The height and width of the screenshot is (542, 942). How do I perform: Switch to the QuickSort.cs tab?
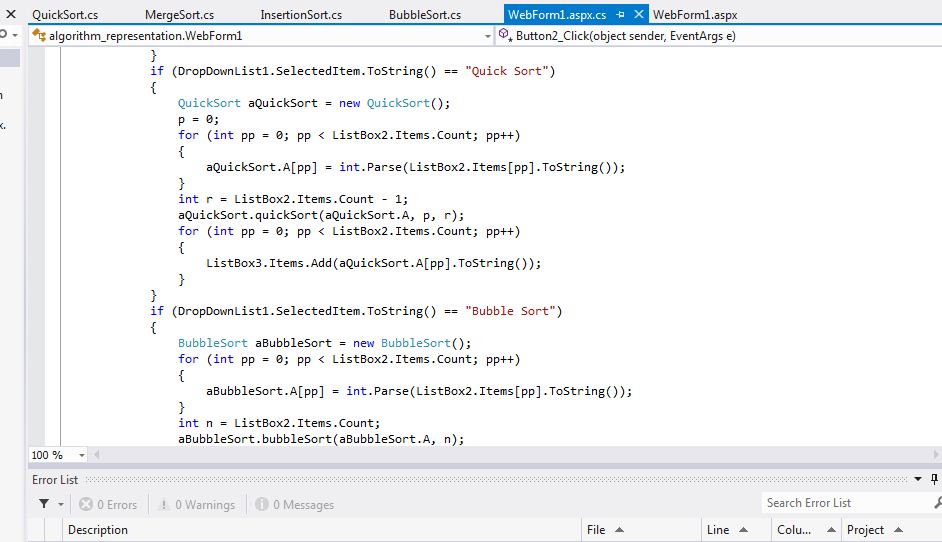click(65, 14)
